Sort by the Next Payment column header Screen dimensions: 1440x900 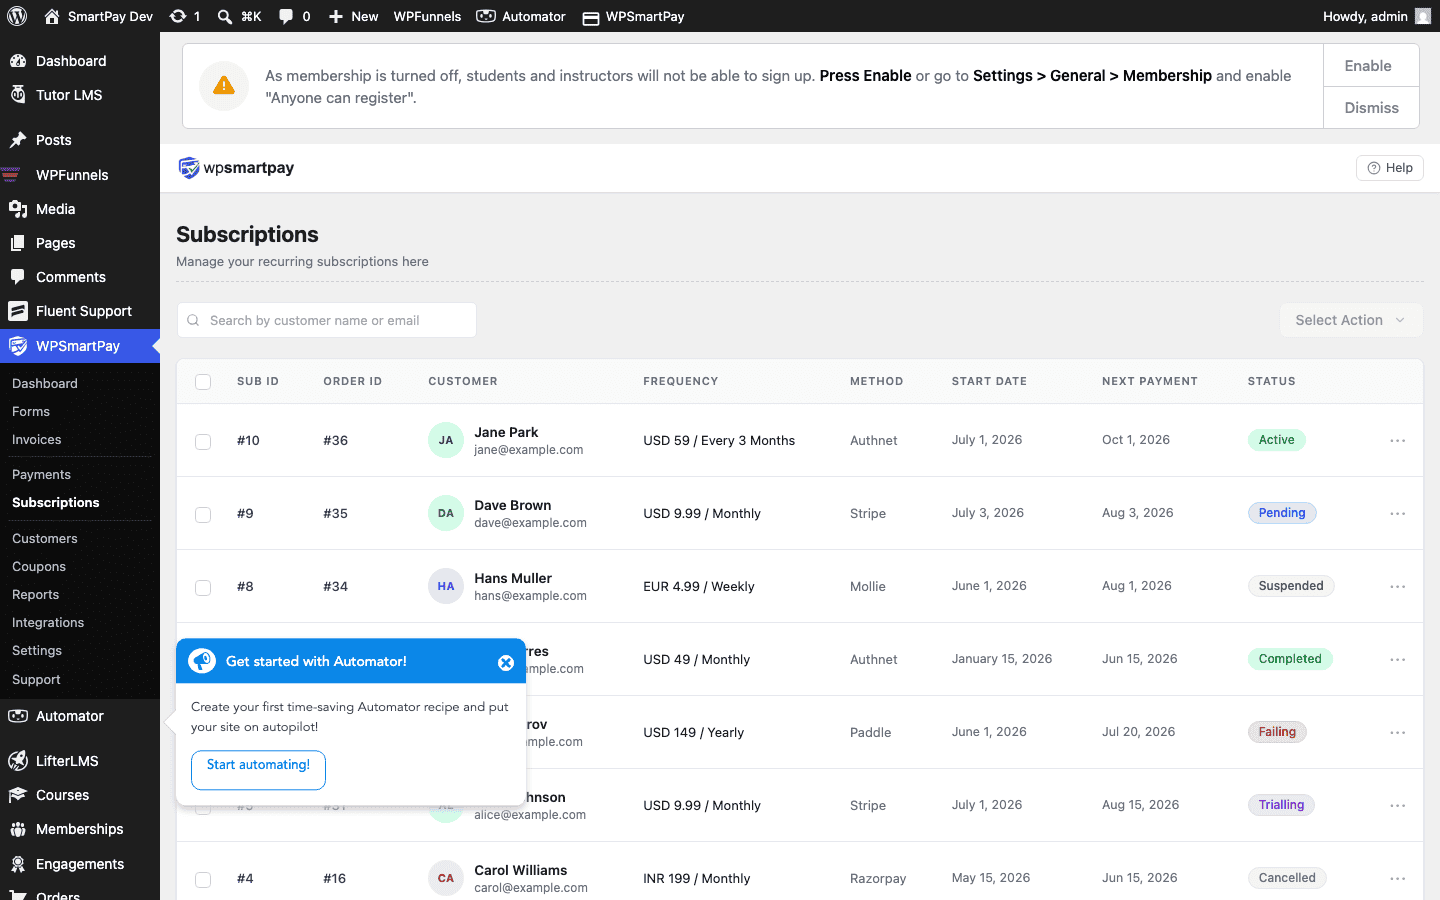click(x=1150, y=381)
